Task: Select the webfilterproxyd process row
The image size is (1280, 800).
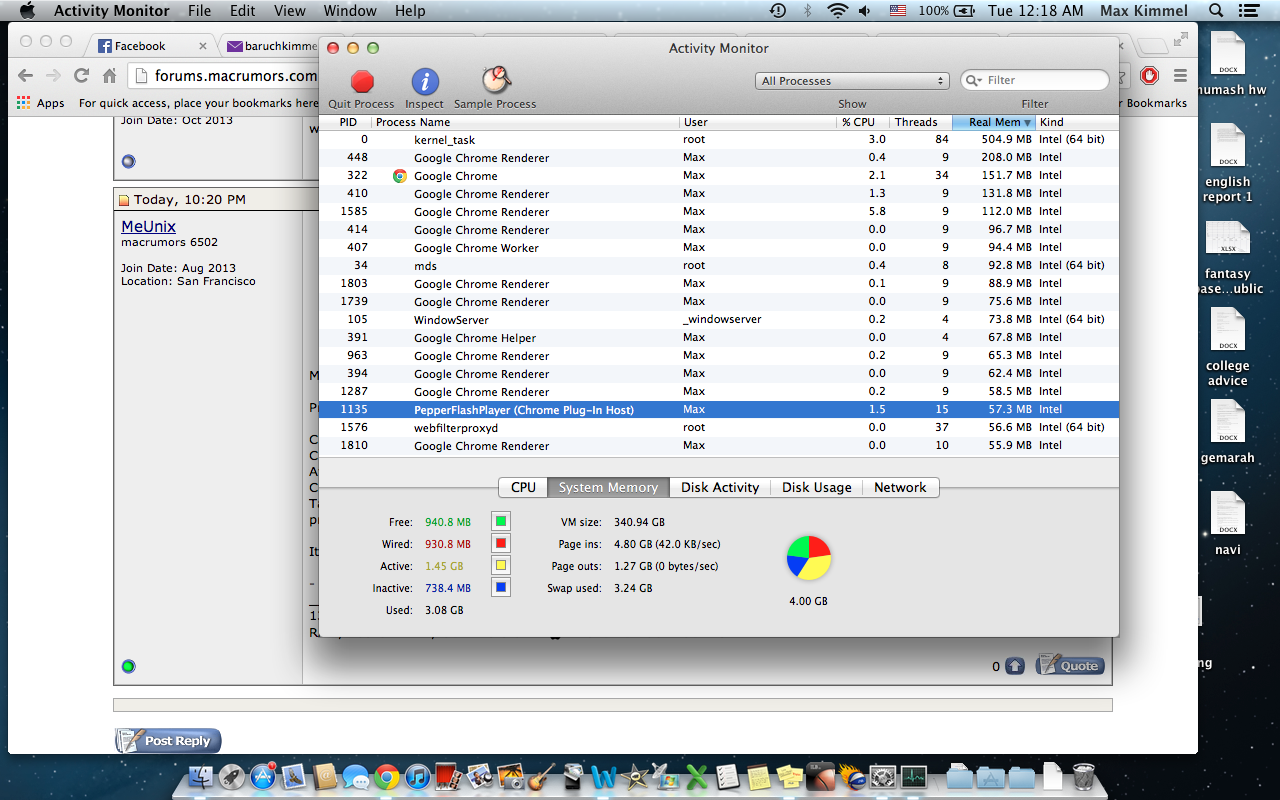Action: coord(719,427)
